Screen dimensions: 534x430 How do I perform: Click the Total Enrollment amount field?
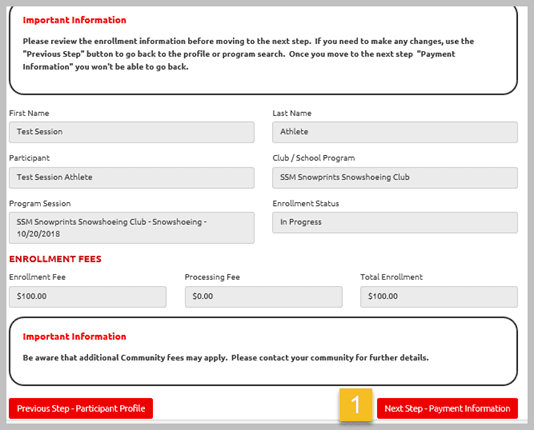click(x=439, y=297)
